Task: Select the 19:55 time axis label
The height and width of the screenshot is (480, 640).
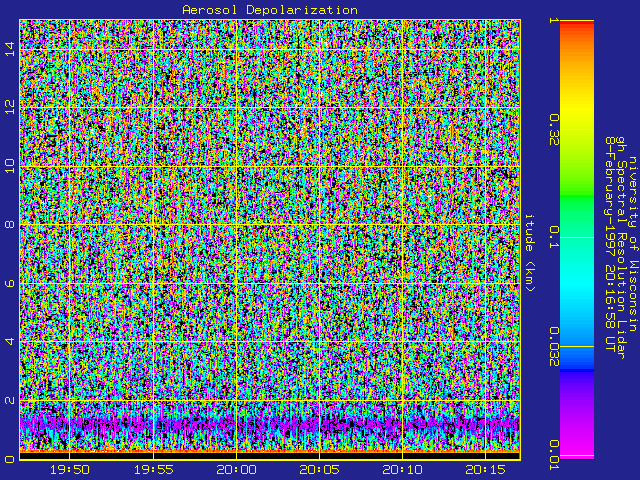Action: pos(153,470)
